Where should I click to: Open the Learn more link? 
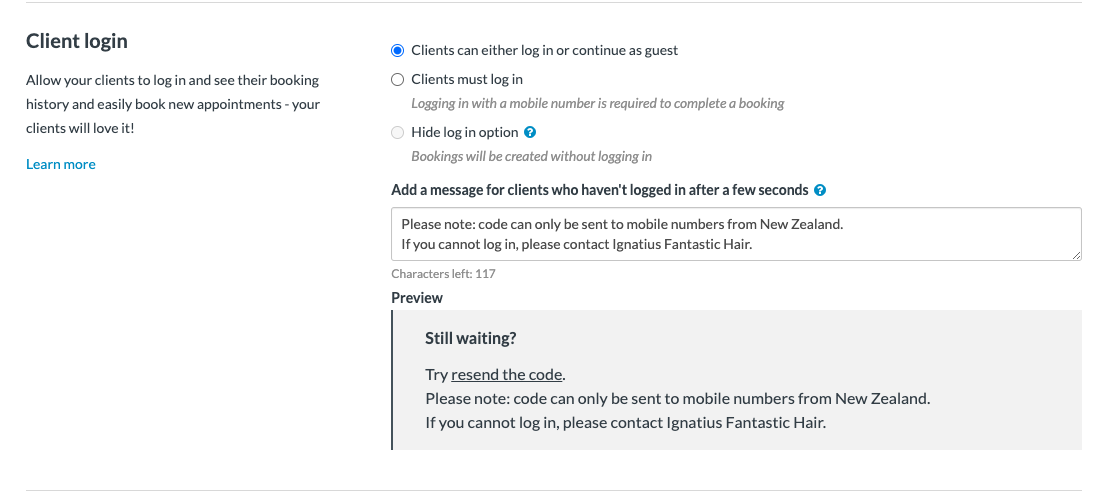click(61, 164)
